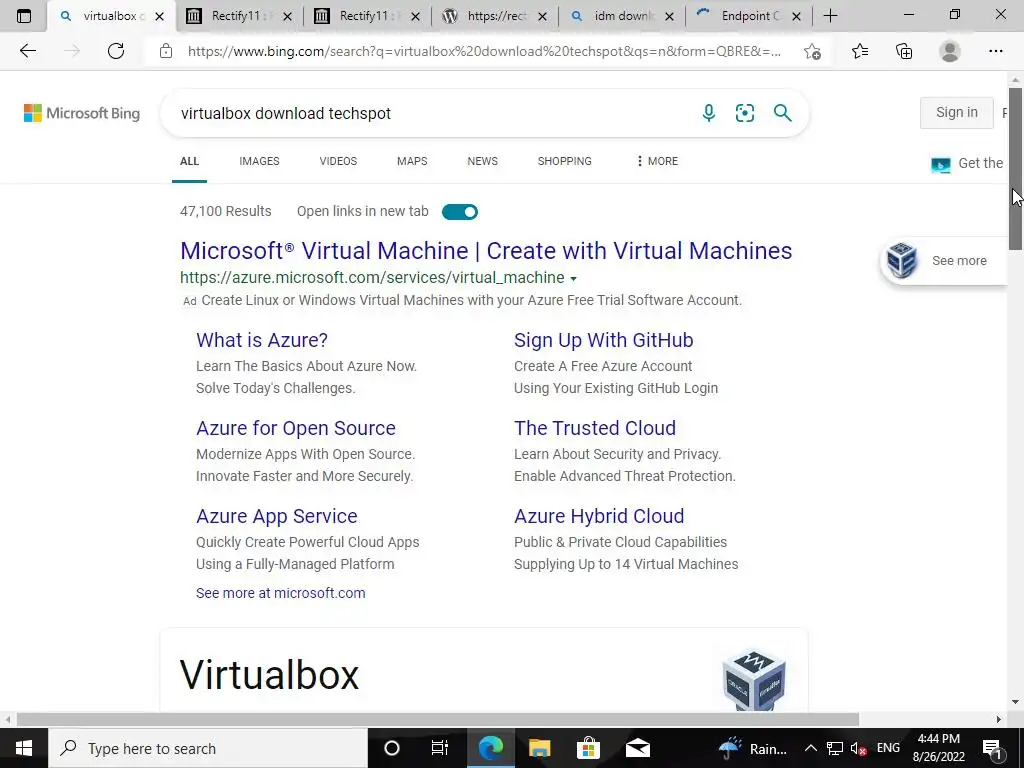Open Azure Hybrid Cloud link

pyautogui.click(x=599, y=517)
